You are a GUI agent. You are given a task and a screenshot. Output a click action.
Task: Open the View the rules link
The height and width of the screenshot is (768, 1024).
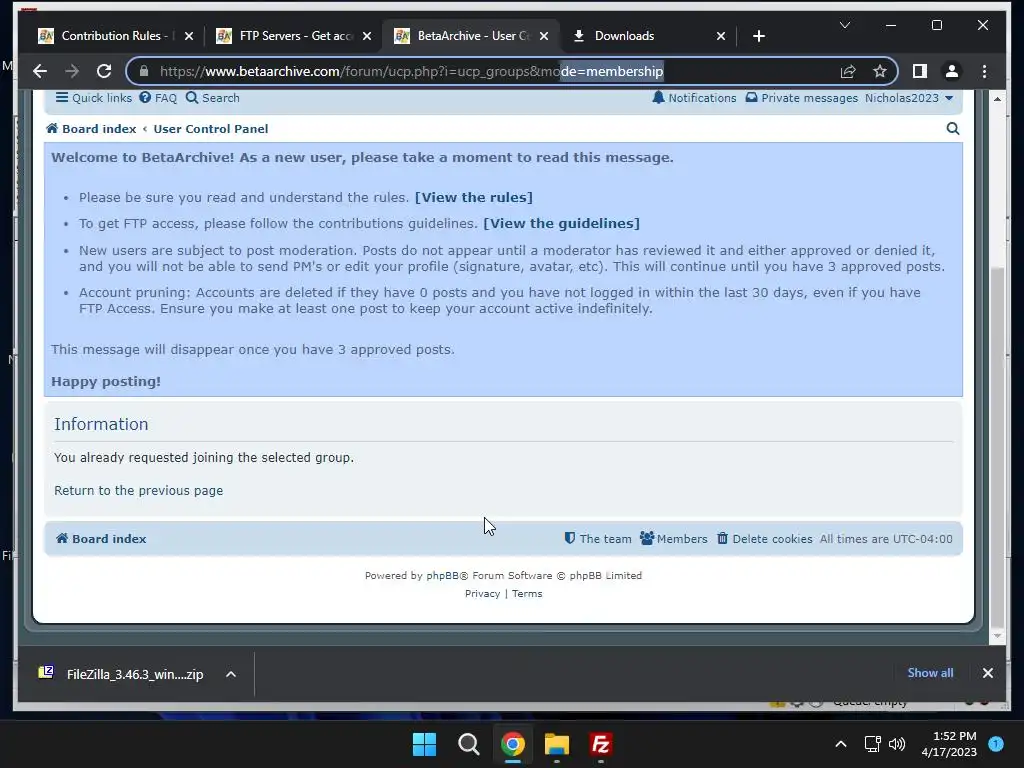[x=473, y=197]
